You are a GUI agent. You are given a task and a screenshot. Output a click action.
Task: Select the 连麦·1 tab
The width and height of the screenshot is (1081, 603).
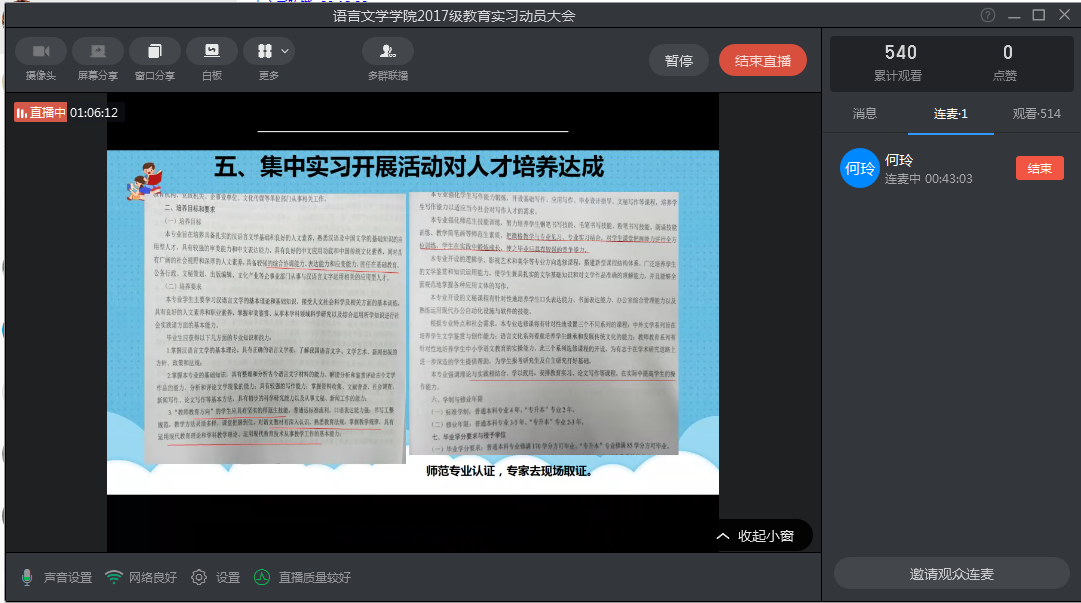[x=950, y=114]
